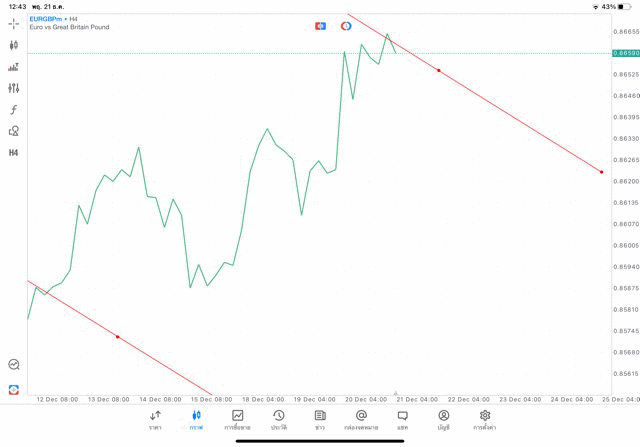
Task: Tap the circular red-blue icon at chart top
Action: 346,25
